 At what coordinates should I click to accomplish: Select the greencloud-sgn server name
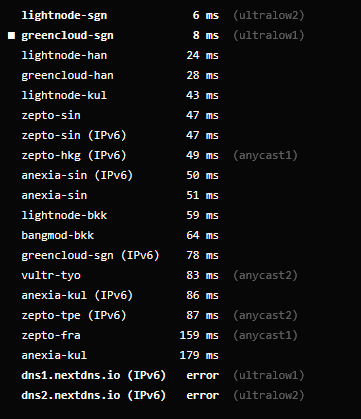click(67, 36)
